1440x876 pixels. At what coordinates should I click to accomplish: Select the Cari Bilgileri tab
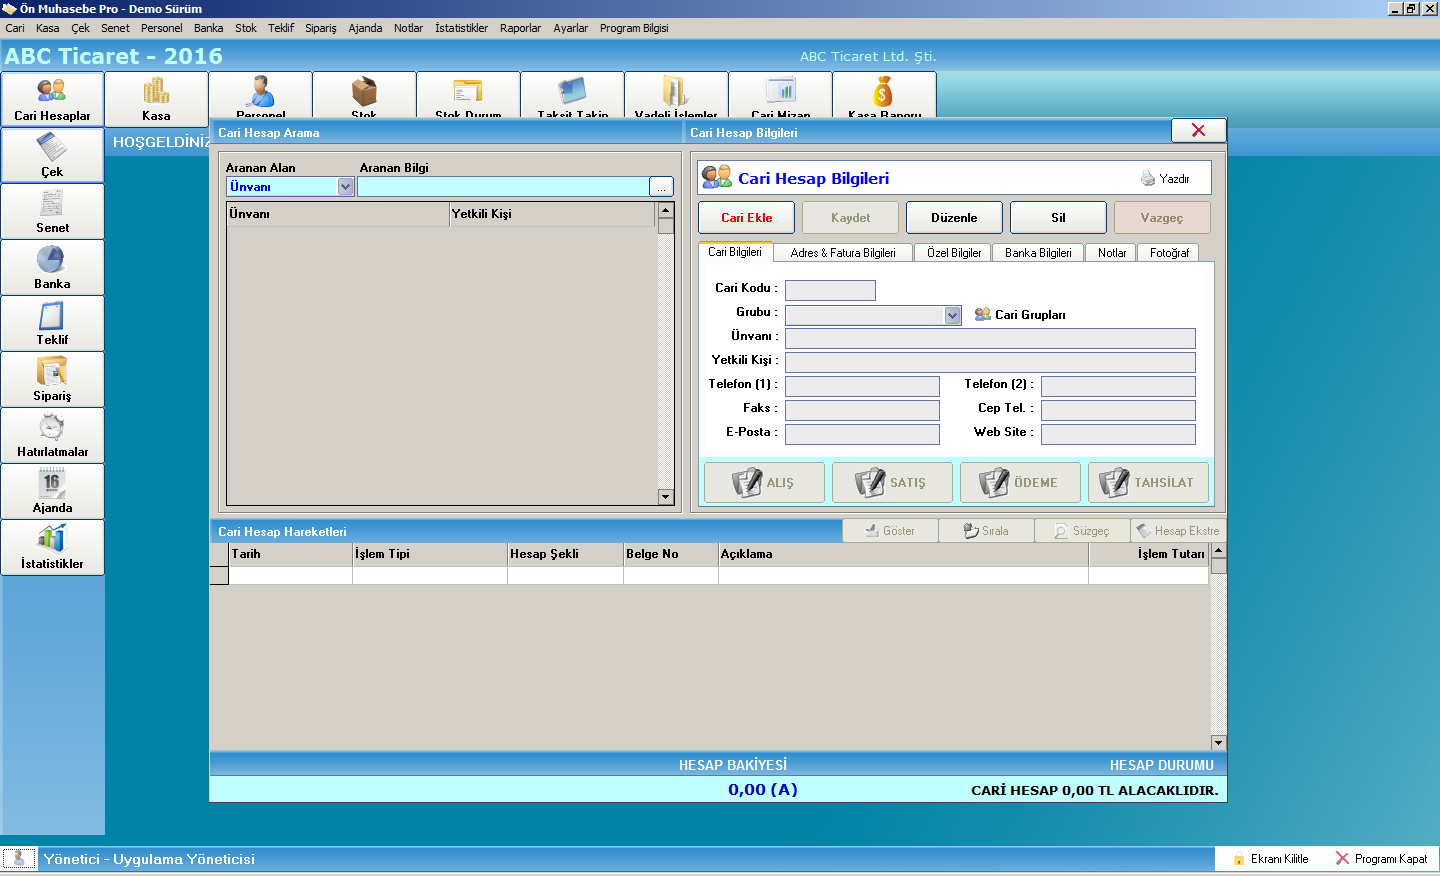735,252
